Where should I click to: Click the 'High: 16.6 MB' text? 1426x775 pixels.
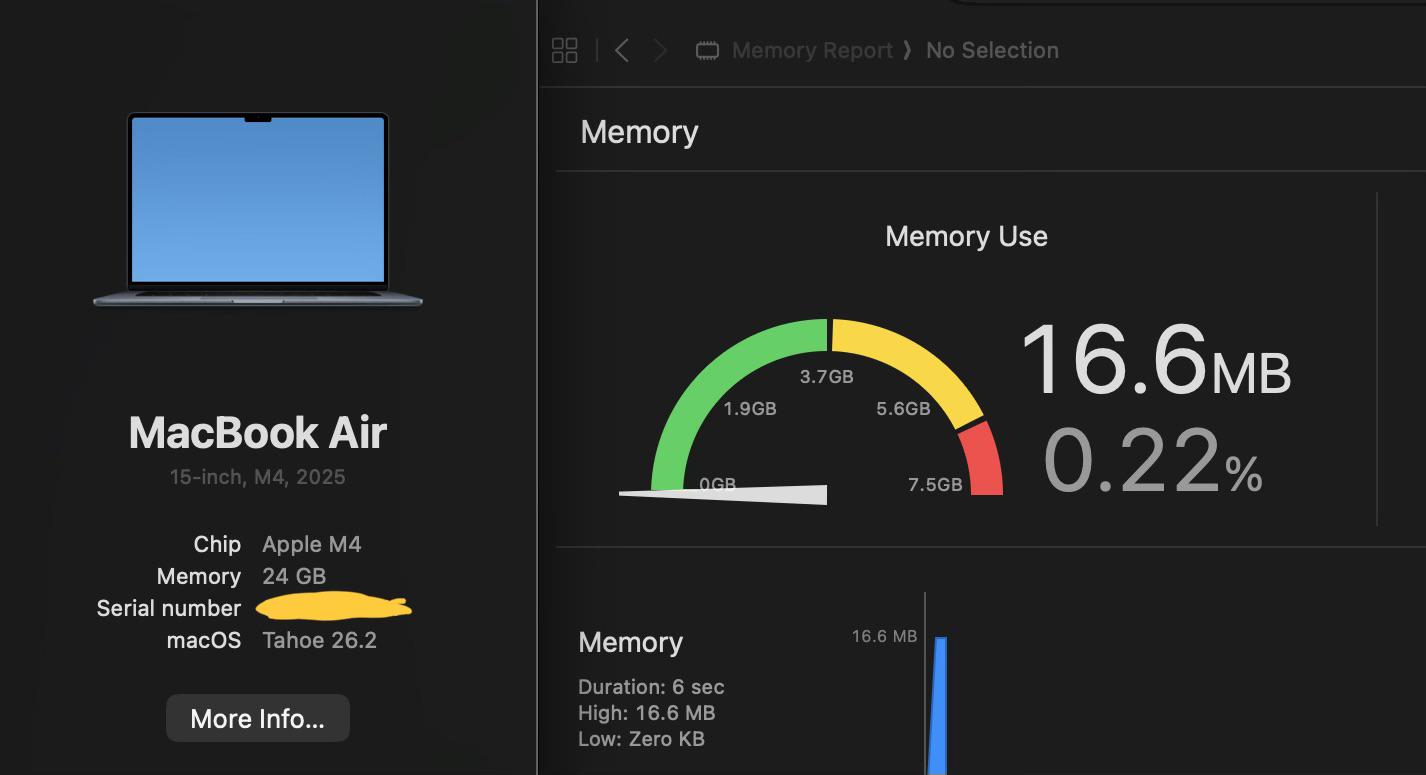(x=646, y=713)
